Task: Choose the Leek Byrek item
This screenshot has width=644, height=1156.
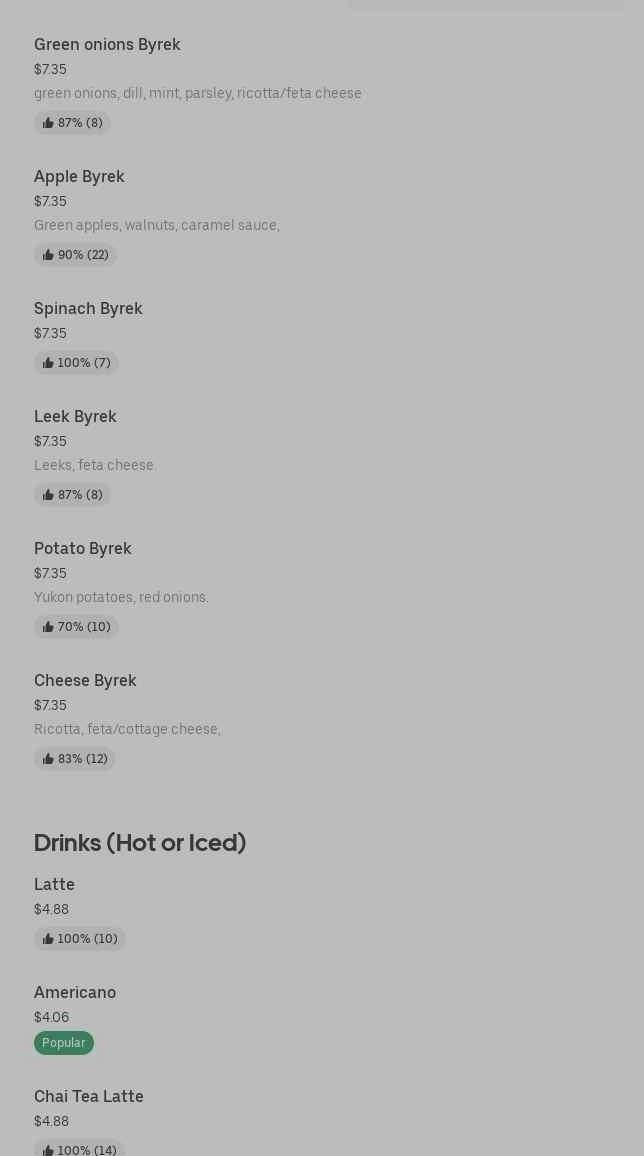Action: point(75,417)
